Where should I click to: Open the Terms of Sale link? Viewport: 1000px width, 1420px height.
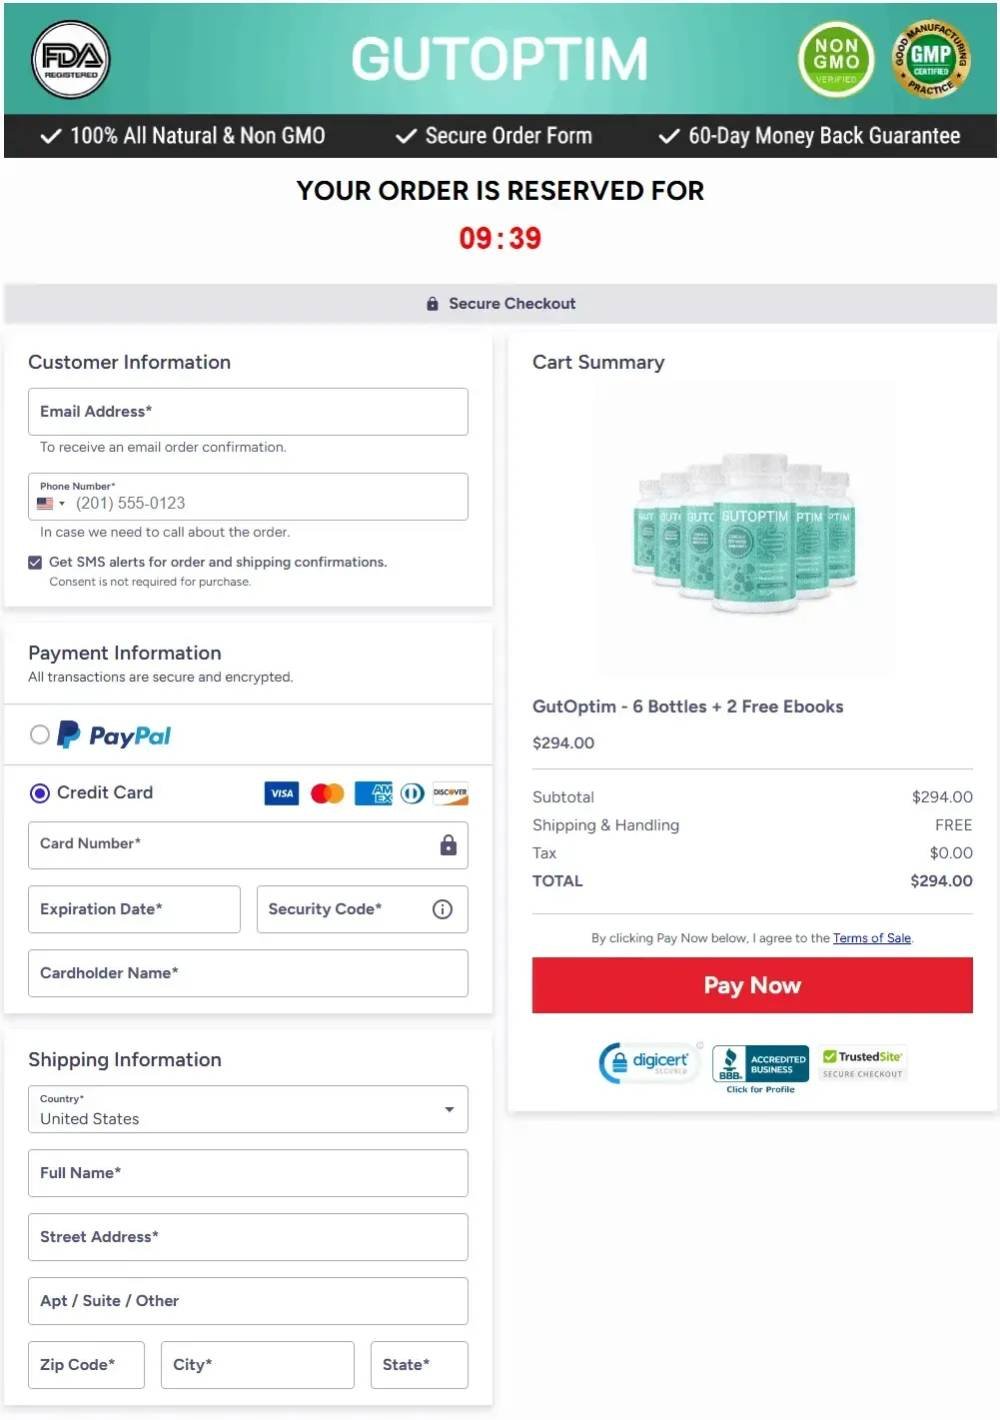[x=872, y=938]
